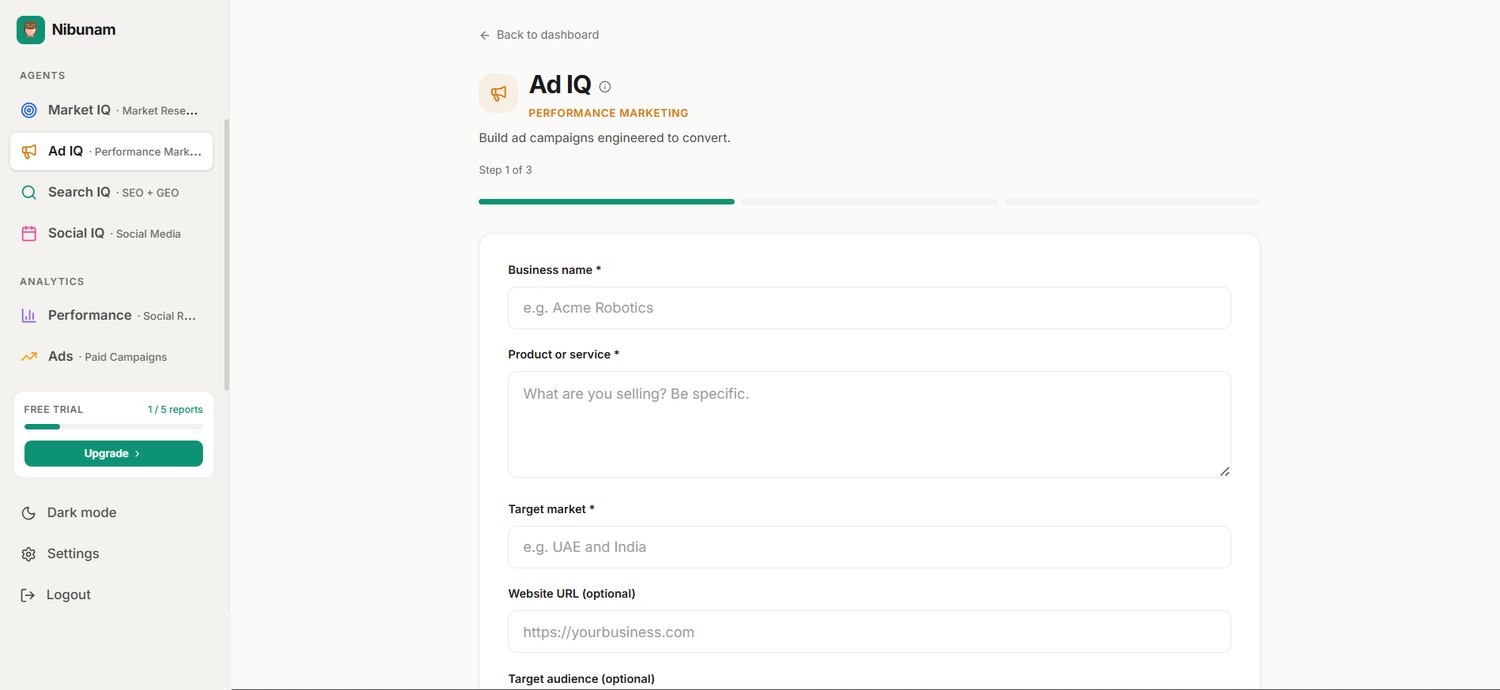Click the Website URL input field
The width and height of the screenshot is (1500, 690).
point(869,632)
